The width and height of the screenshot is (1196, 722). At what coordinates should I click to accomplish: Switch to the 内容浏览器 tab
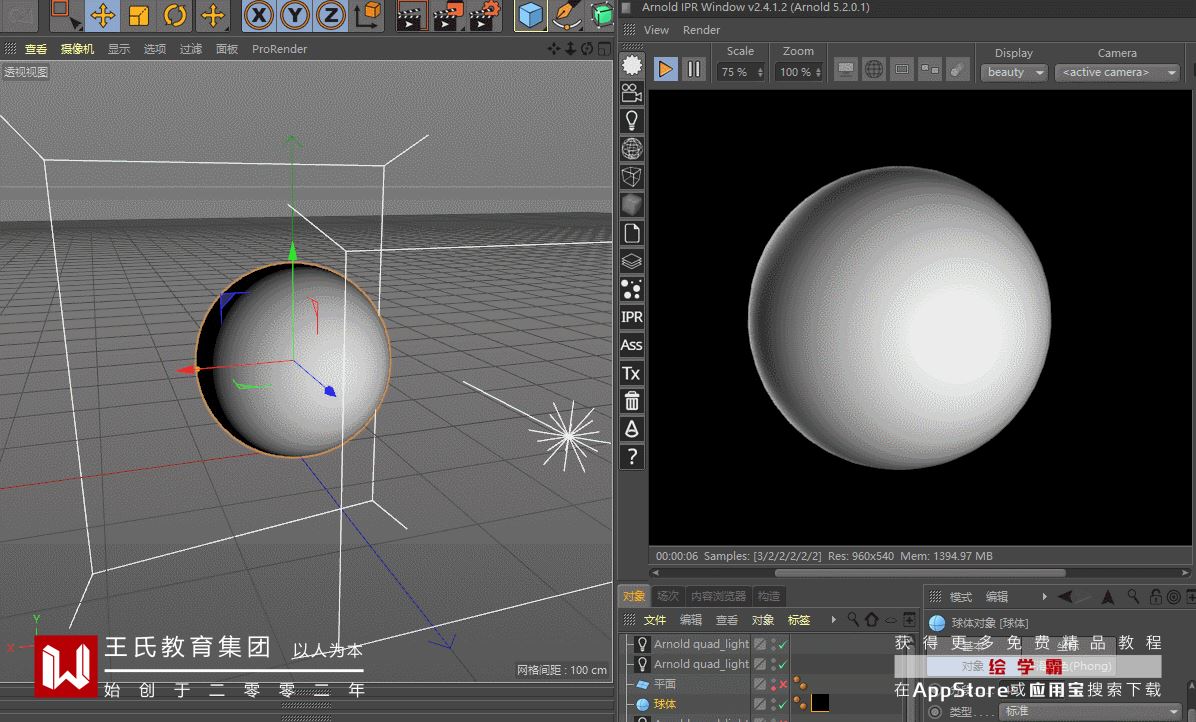(718, 596)
